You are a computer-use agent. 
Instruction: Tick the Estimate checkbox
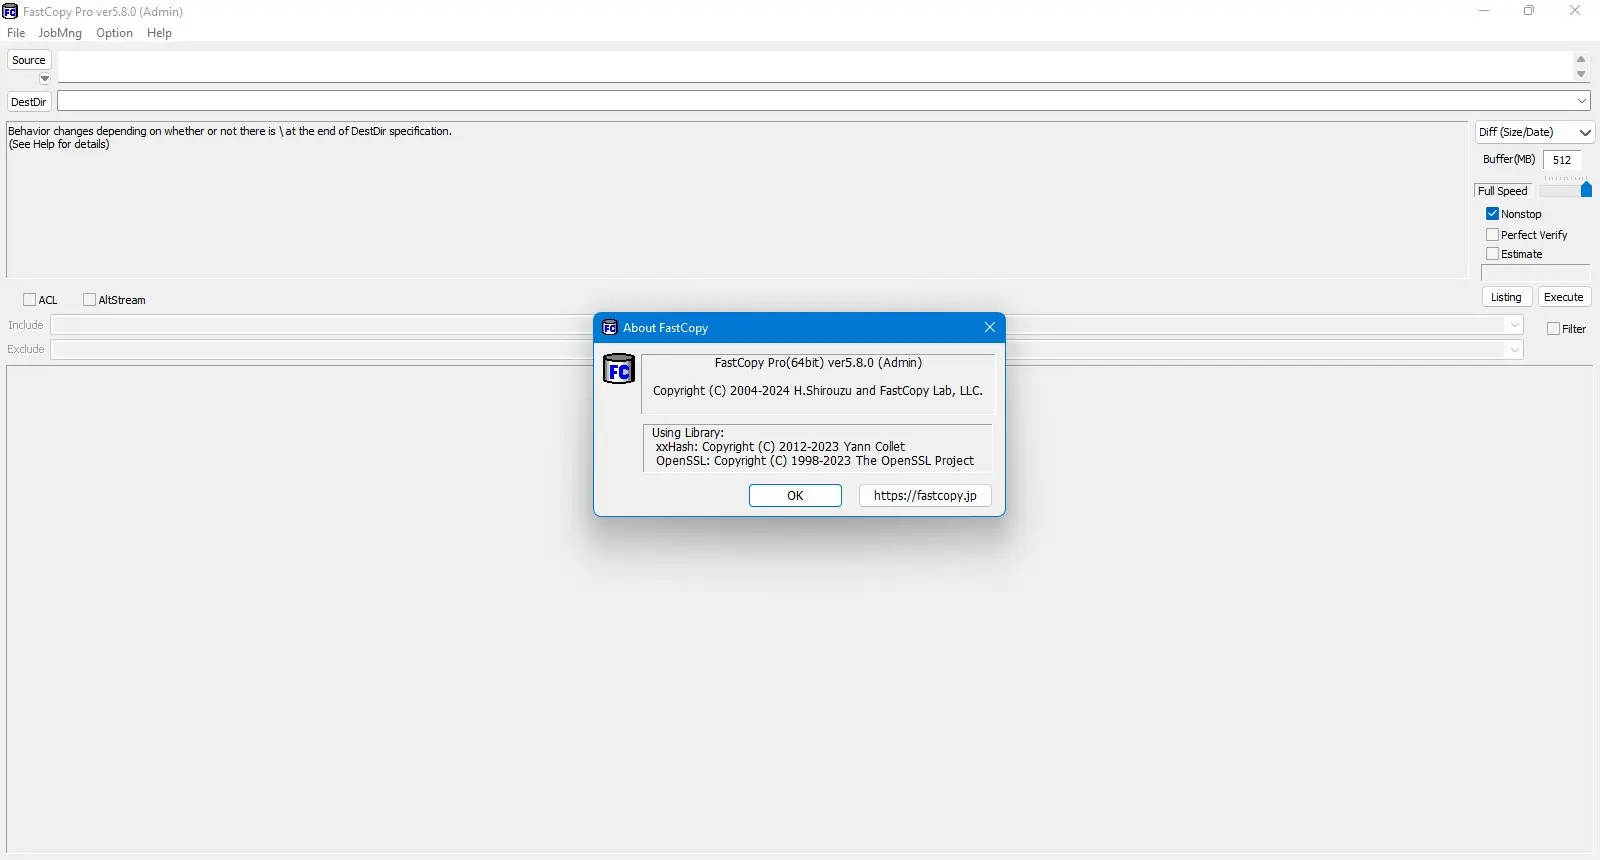click(x=1492, y=254)
